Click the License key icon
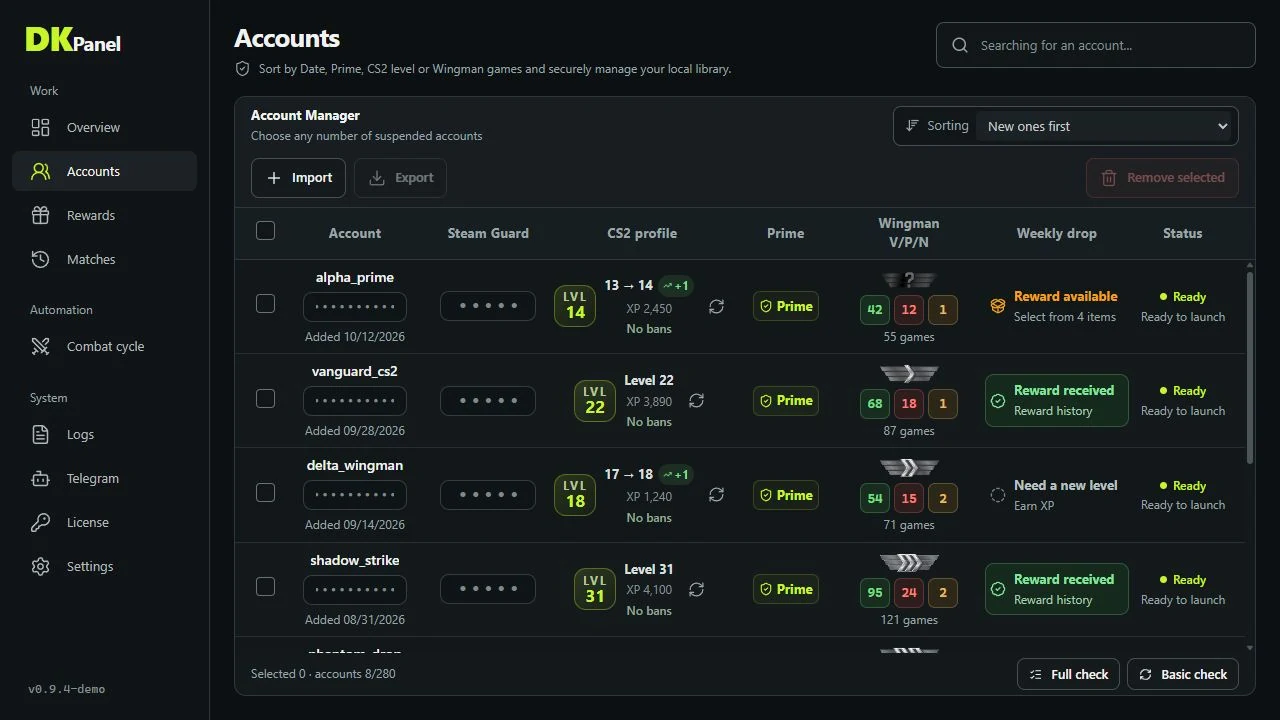The height and width of the screenshot is (720, 1280). [x=40, y=522]
